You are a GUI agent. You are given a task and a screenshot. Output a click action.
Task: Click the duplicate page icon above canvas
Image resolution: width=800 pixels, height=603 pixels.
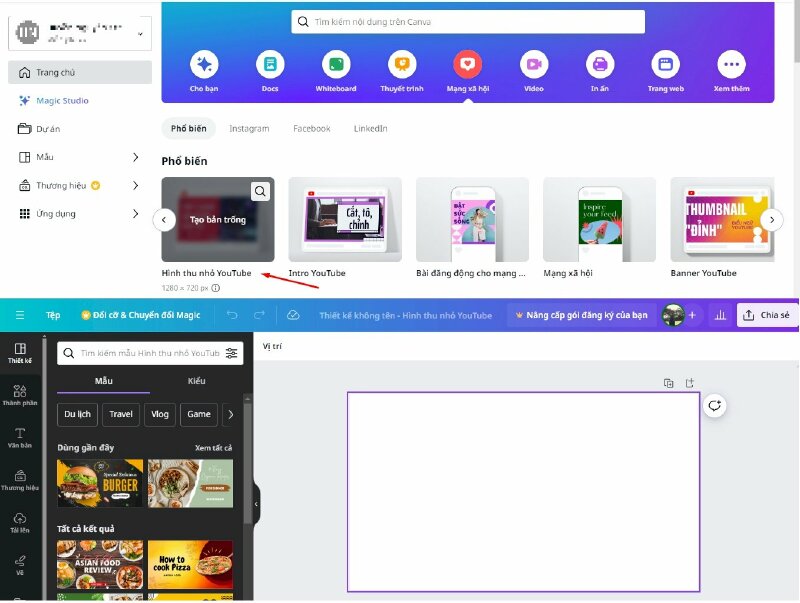(x=669, y=383)
